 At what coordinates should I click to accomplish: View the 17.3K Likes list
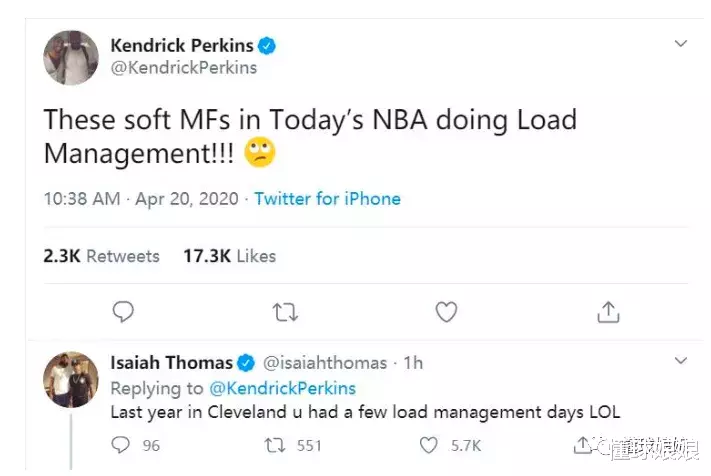(229, 256)
